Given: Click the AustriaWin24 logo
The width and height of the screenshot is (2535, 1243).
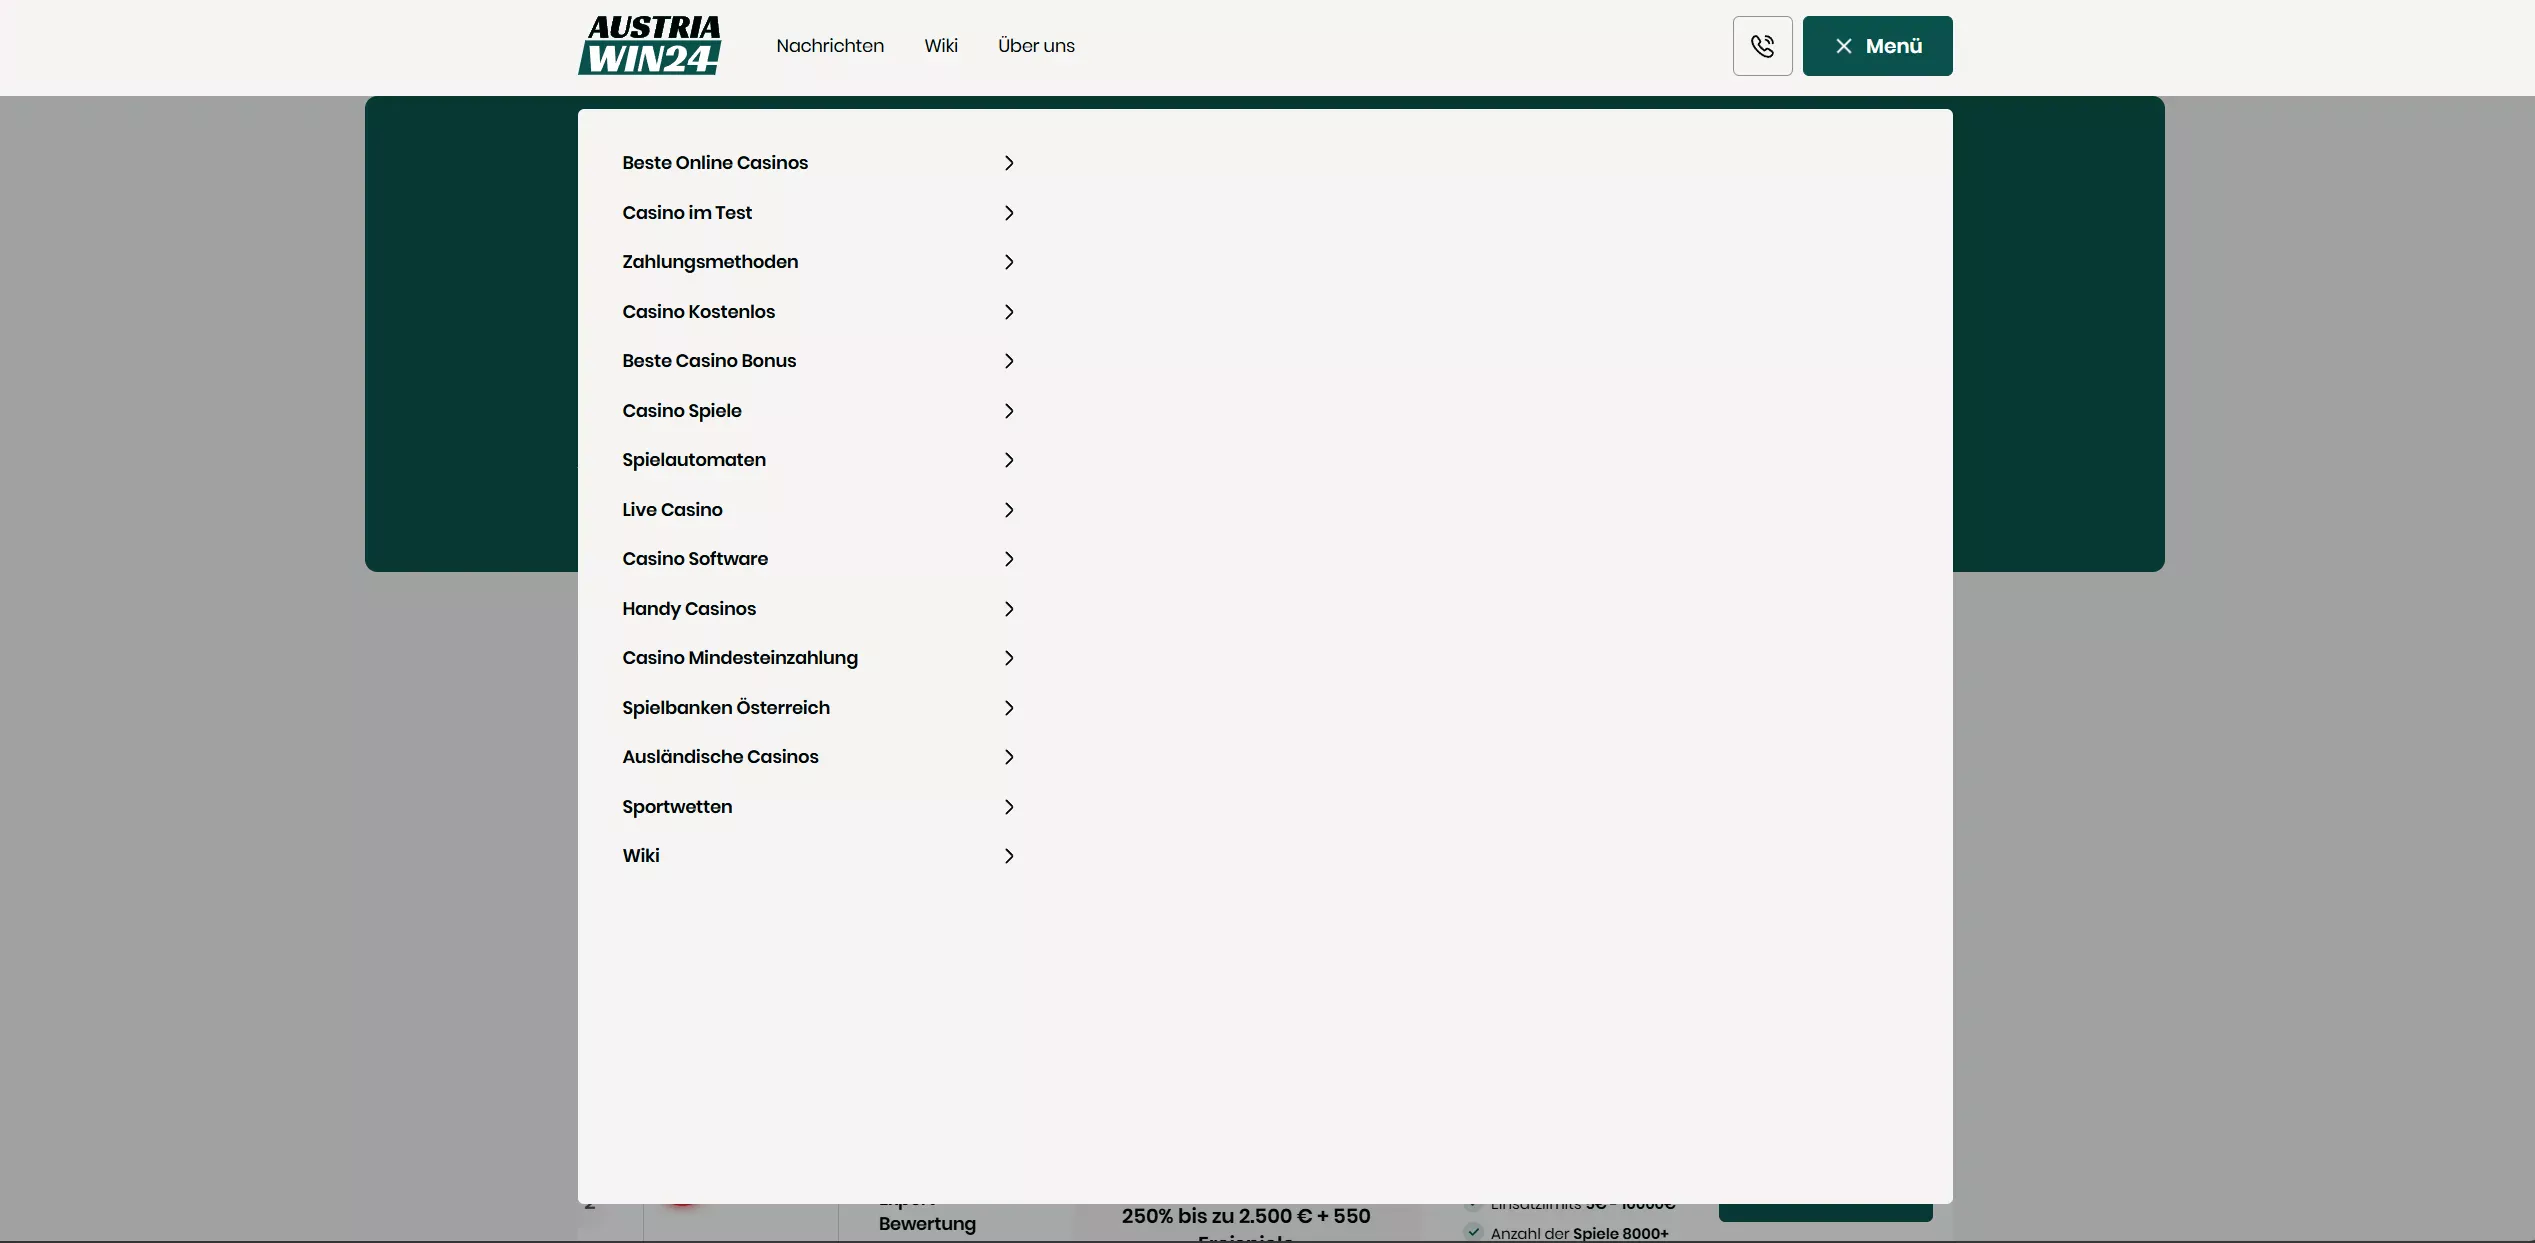Looking at the screenshot, I should (x=650, y=46).
